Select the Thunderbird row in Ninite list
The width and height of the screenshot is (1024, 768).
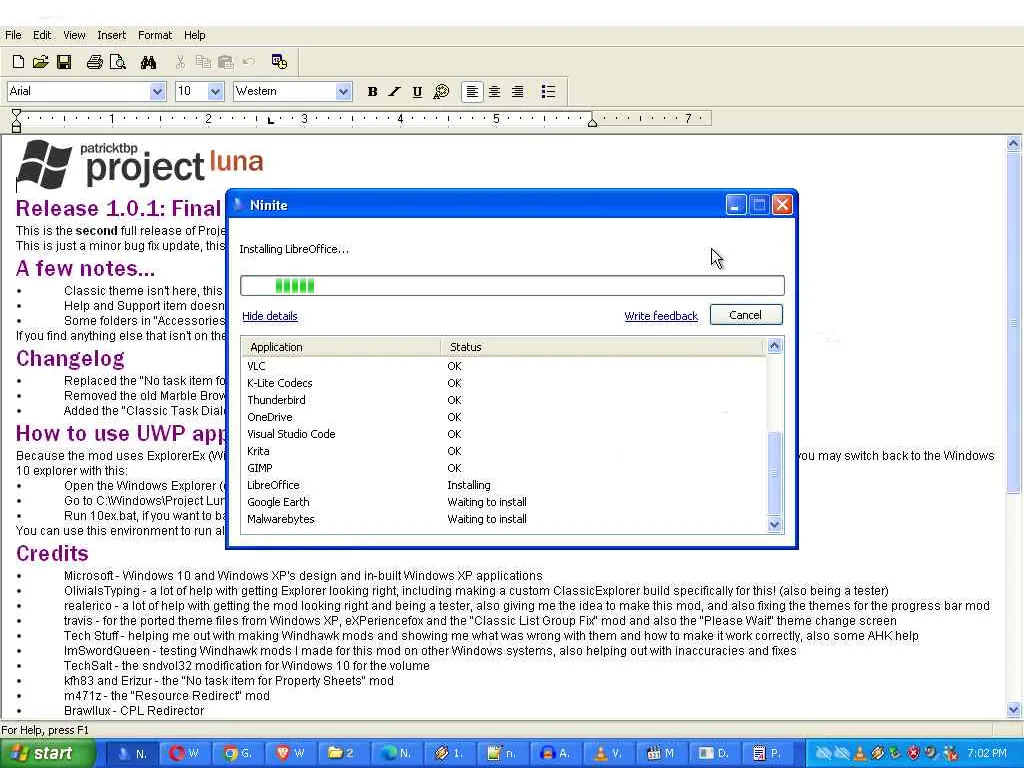504,400
